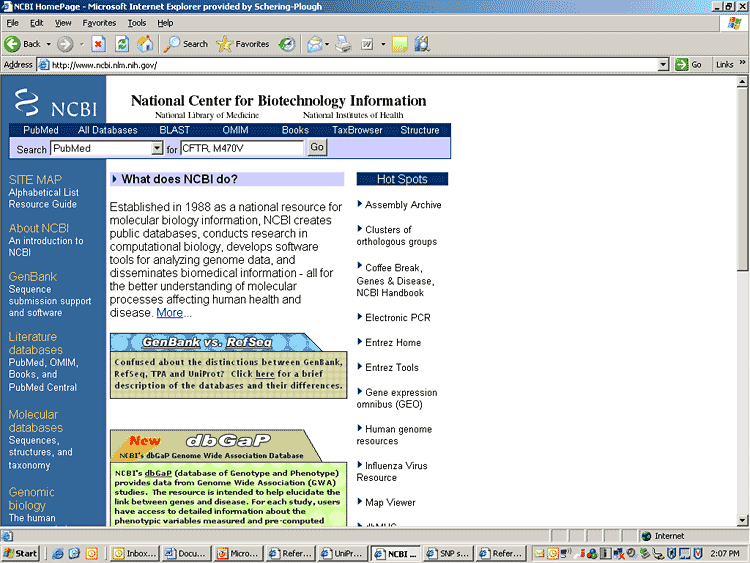This screenshot has width=750, height=563.
Task: Expand the 'What does NCBI do?' triangle
Action: pyautogui.click(x=114, y=179)
